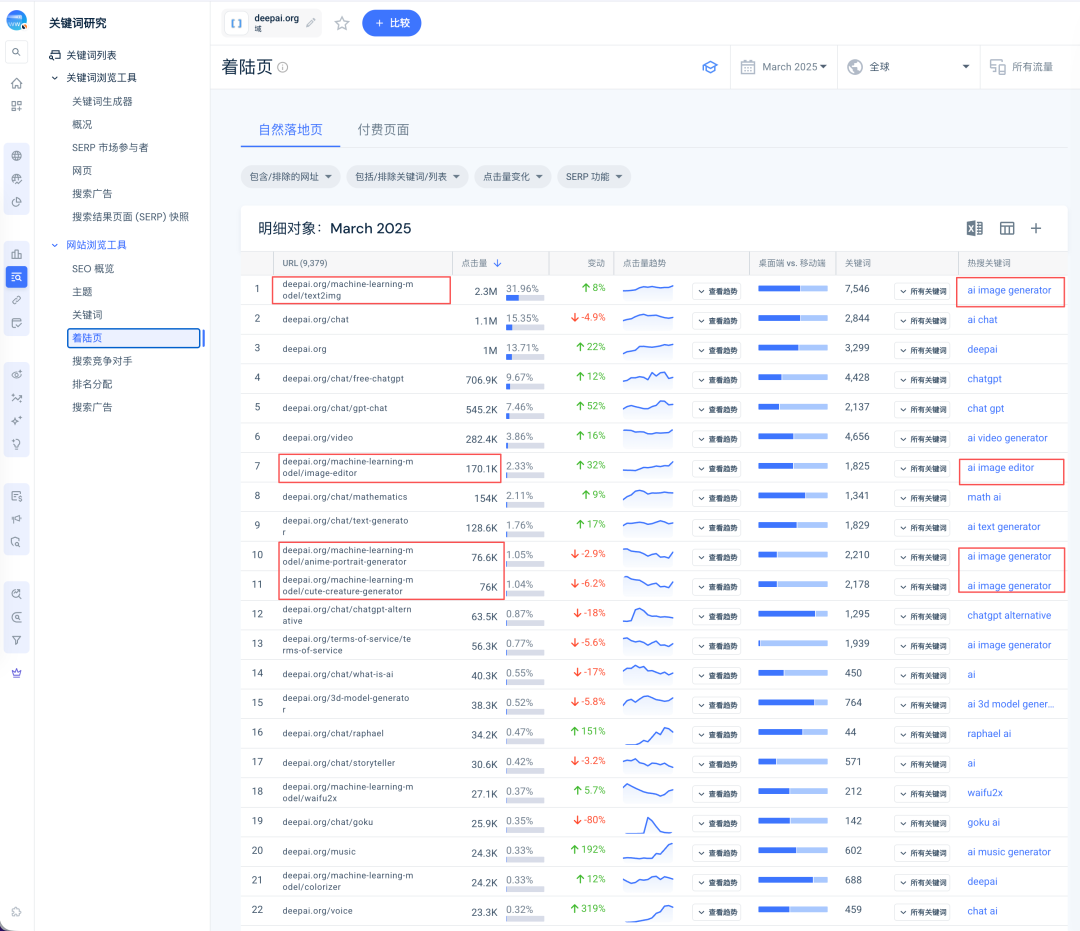Open the ai video generator keyword link

point(1007,438)
